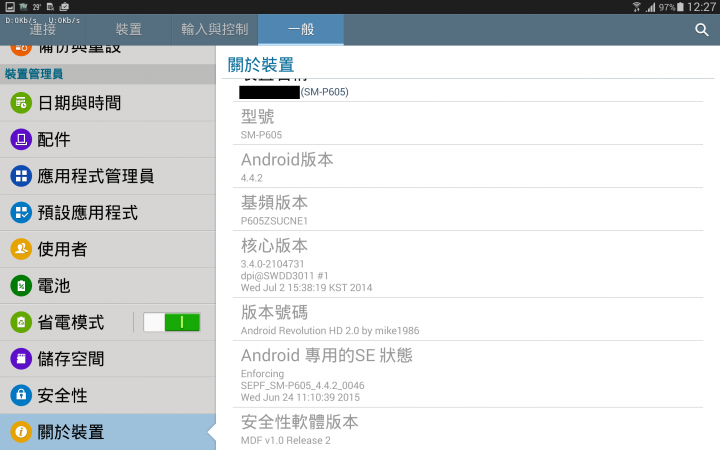Tap the device name (SM-P605) row

tap(467, 90)
